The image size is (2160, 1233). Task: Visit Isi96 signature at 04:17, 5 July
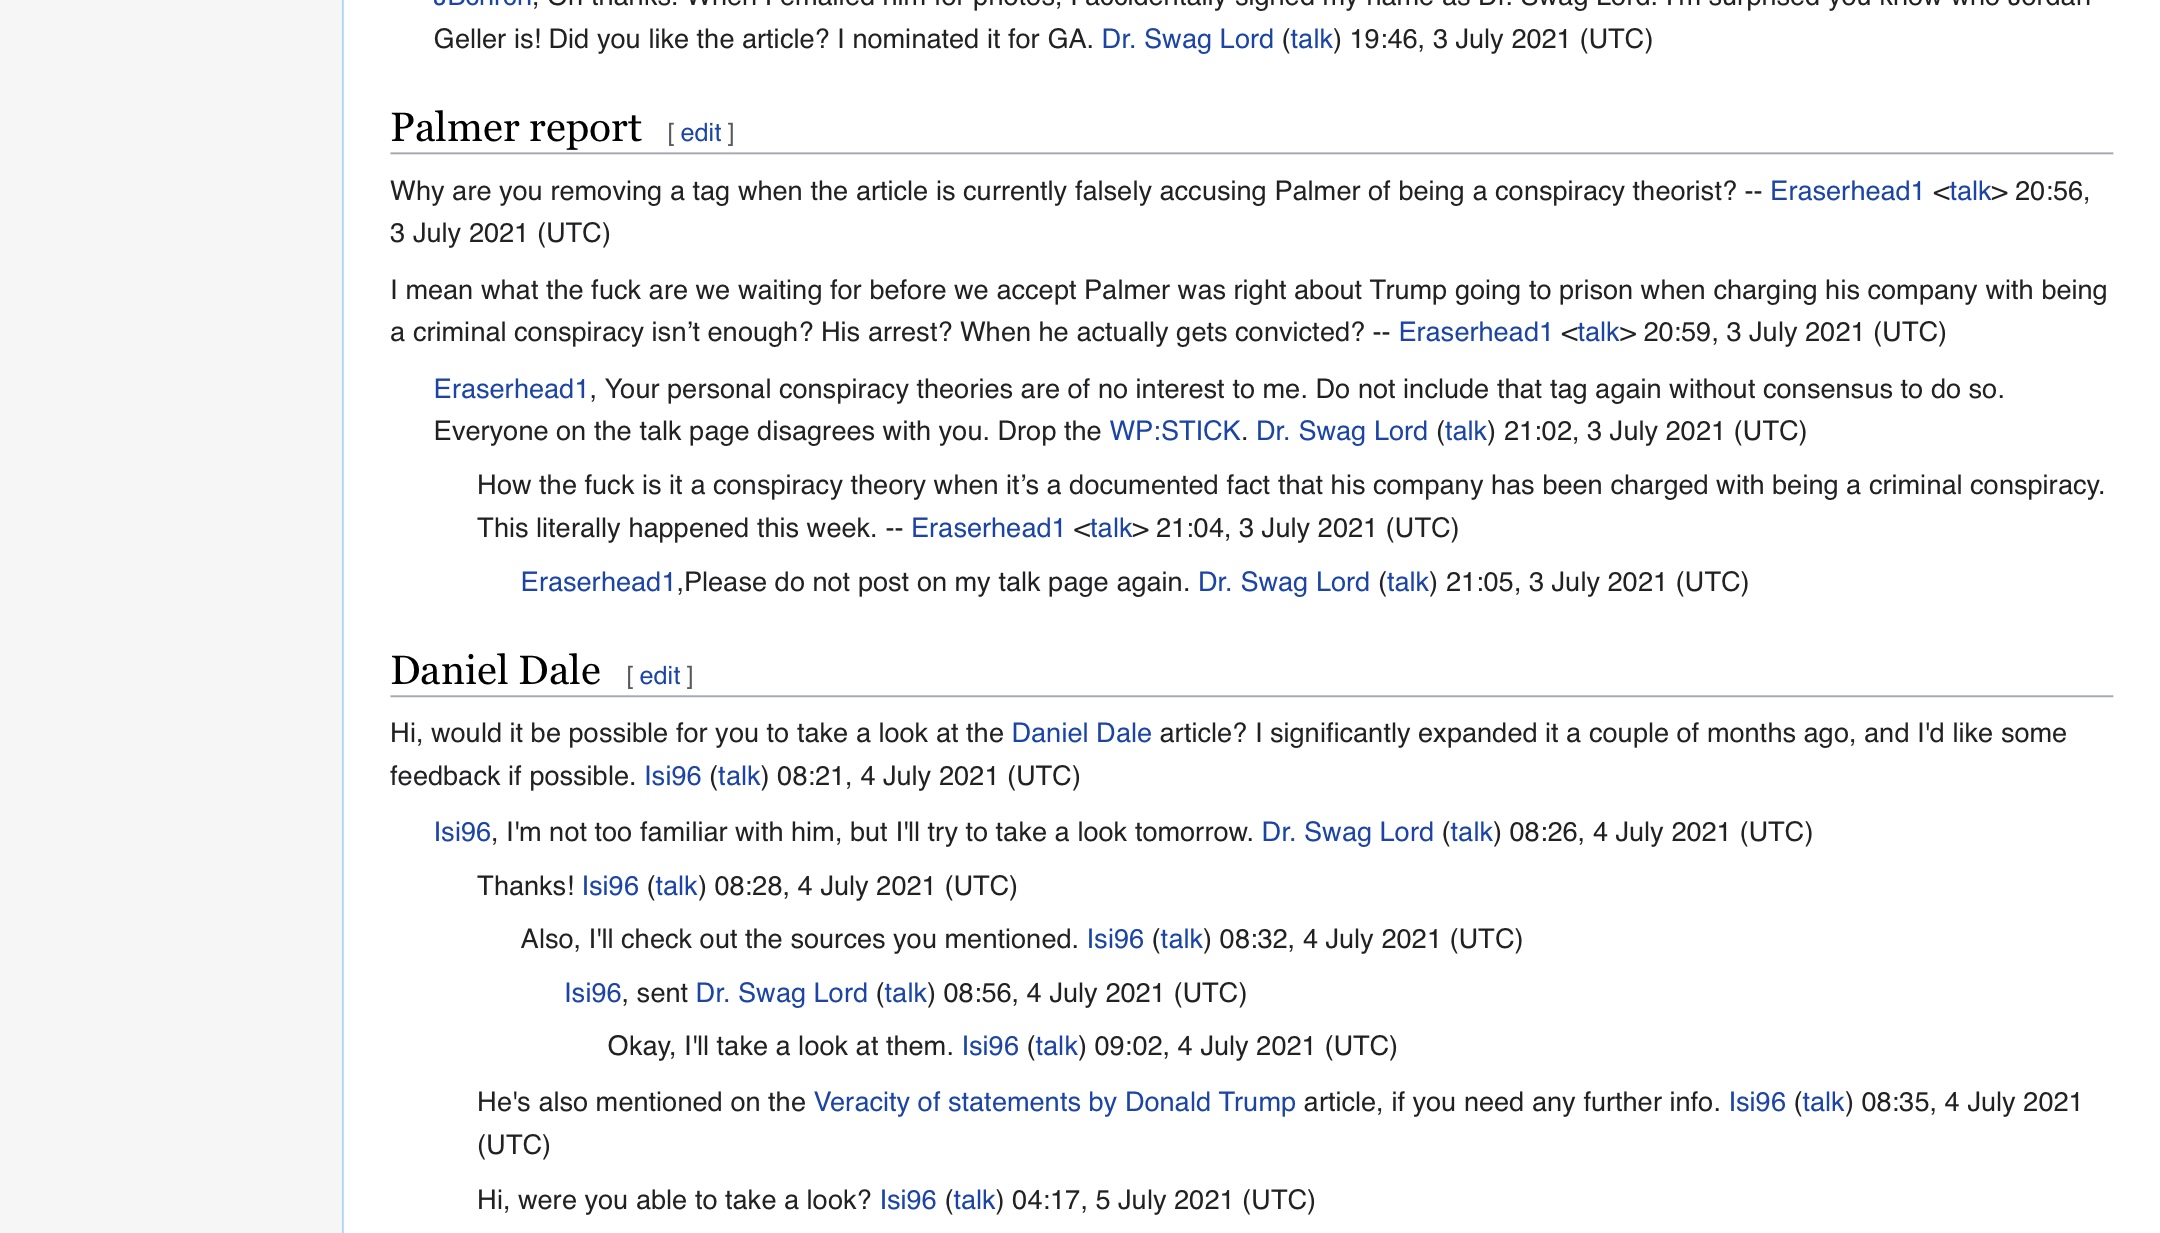tap(908, 1200)
